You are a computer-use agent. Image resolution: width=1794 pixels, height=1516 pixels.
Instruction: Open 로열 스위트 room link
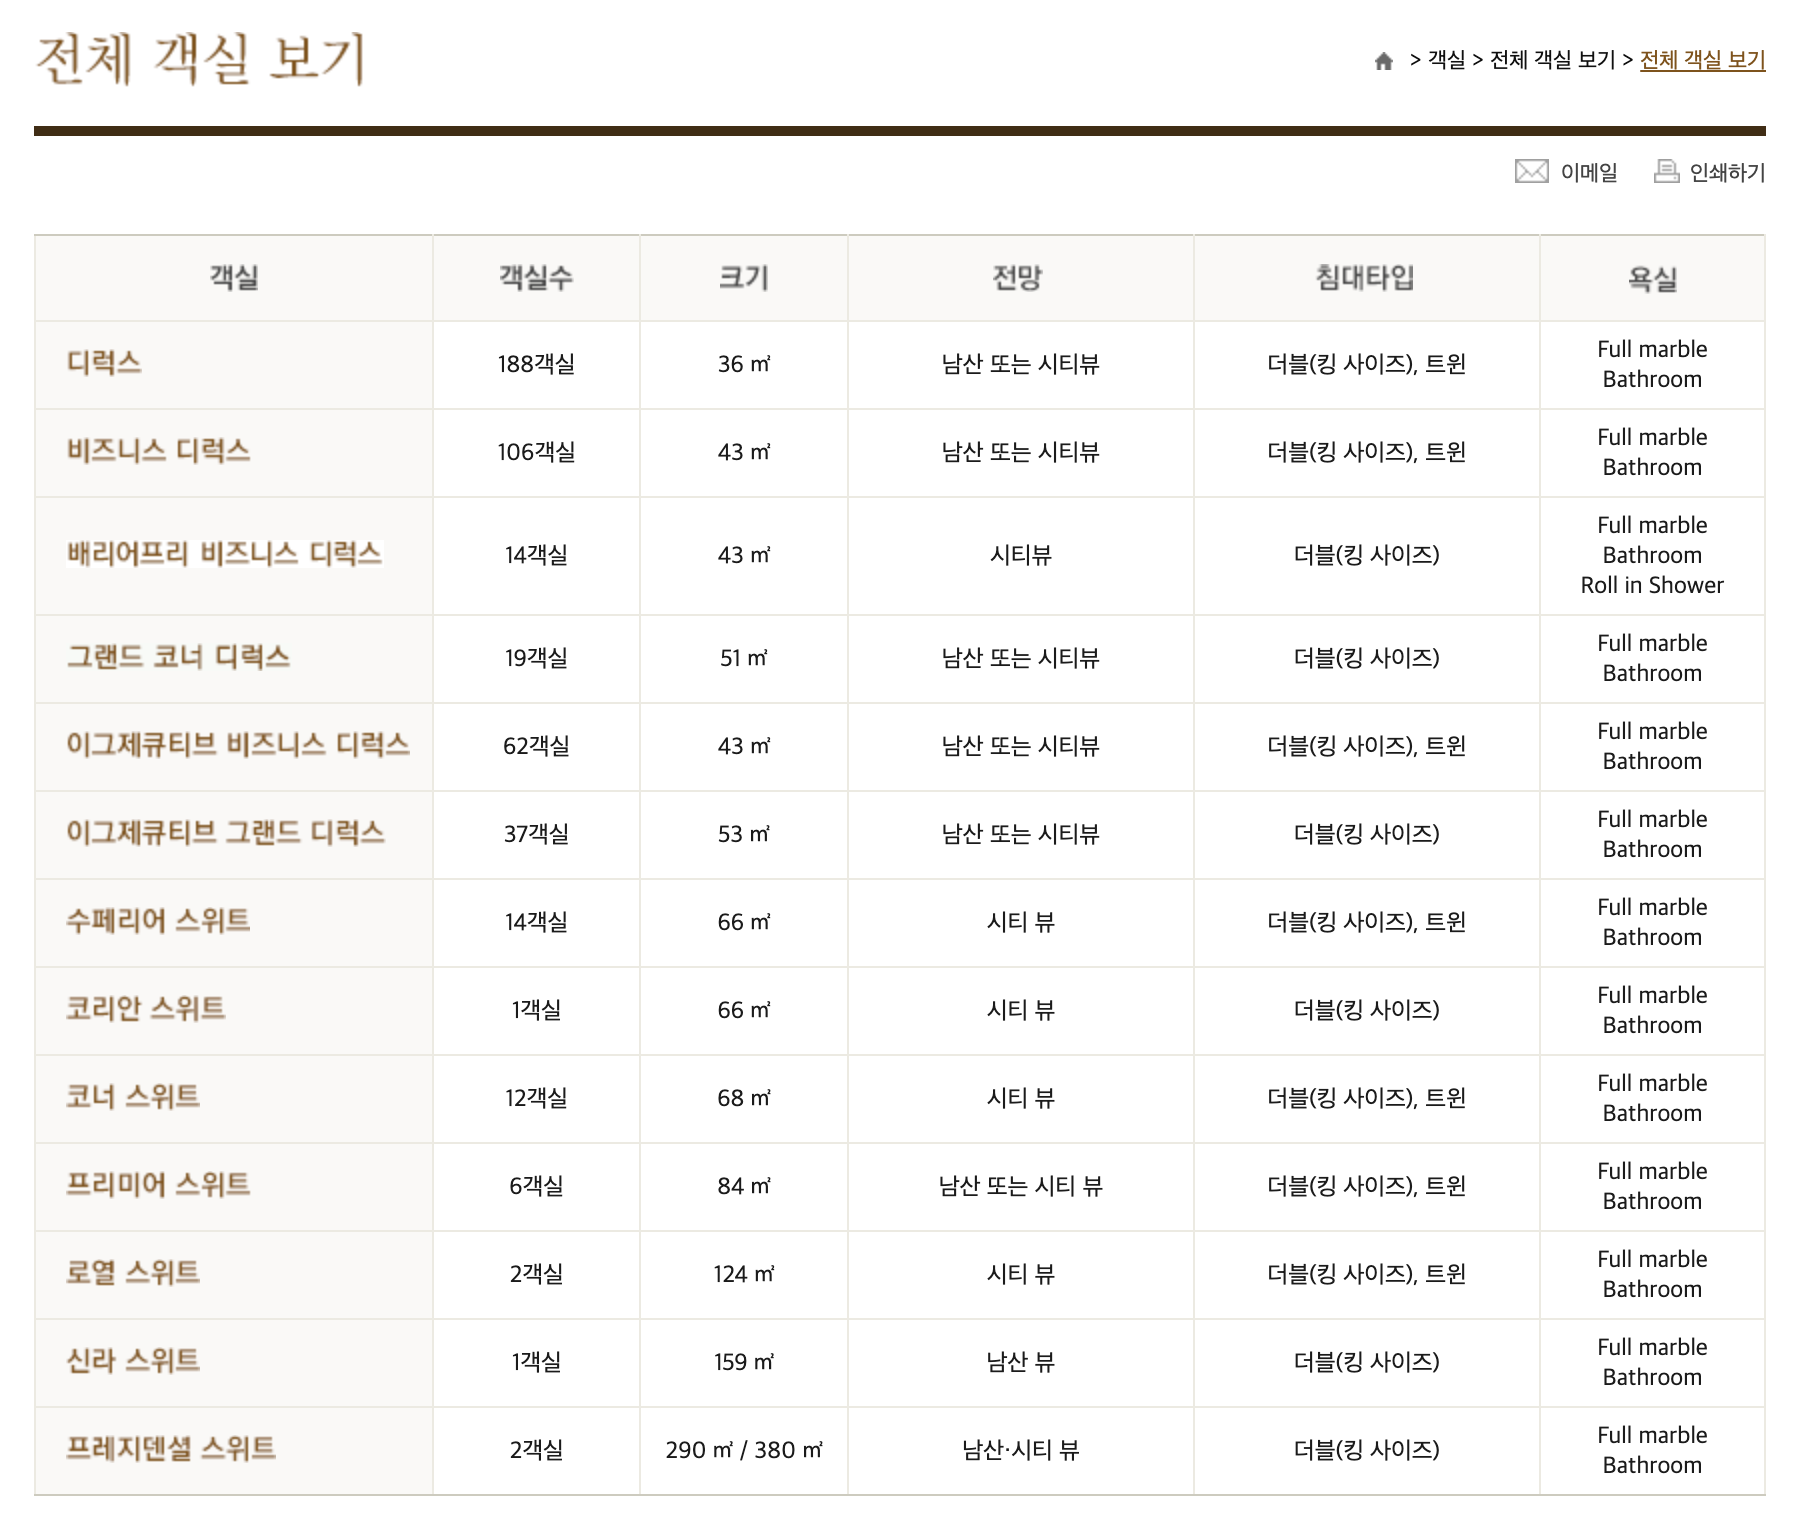point(133,1272)
